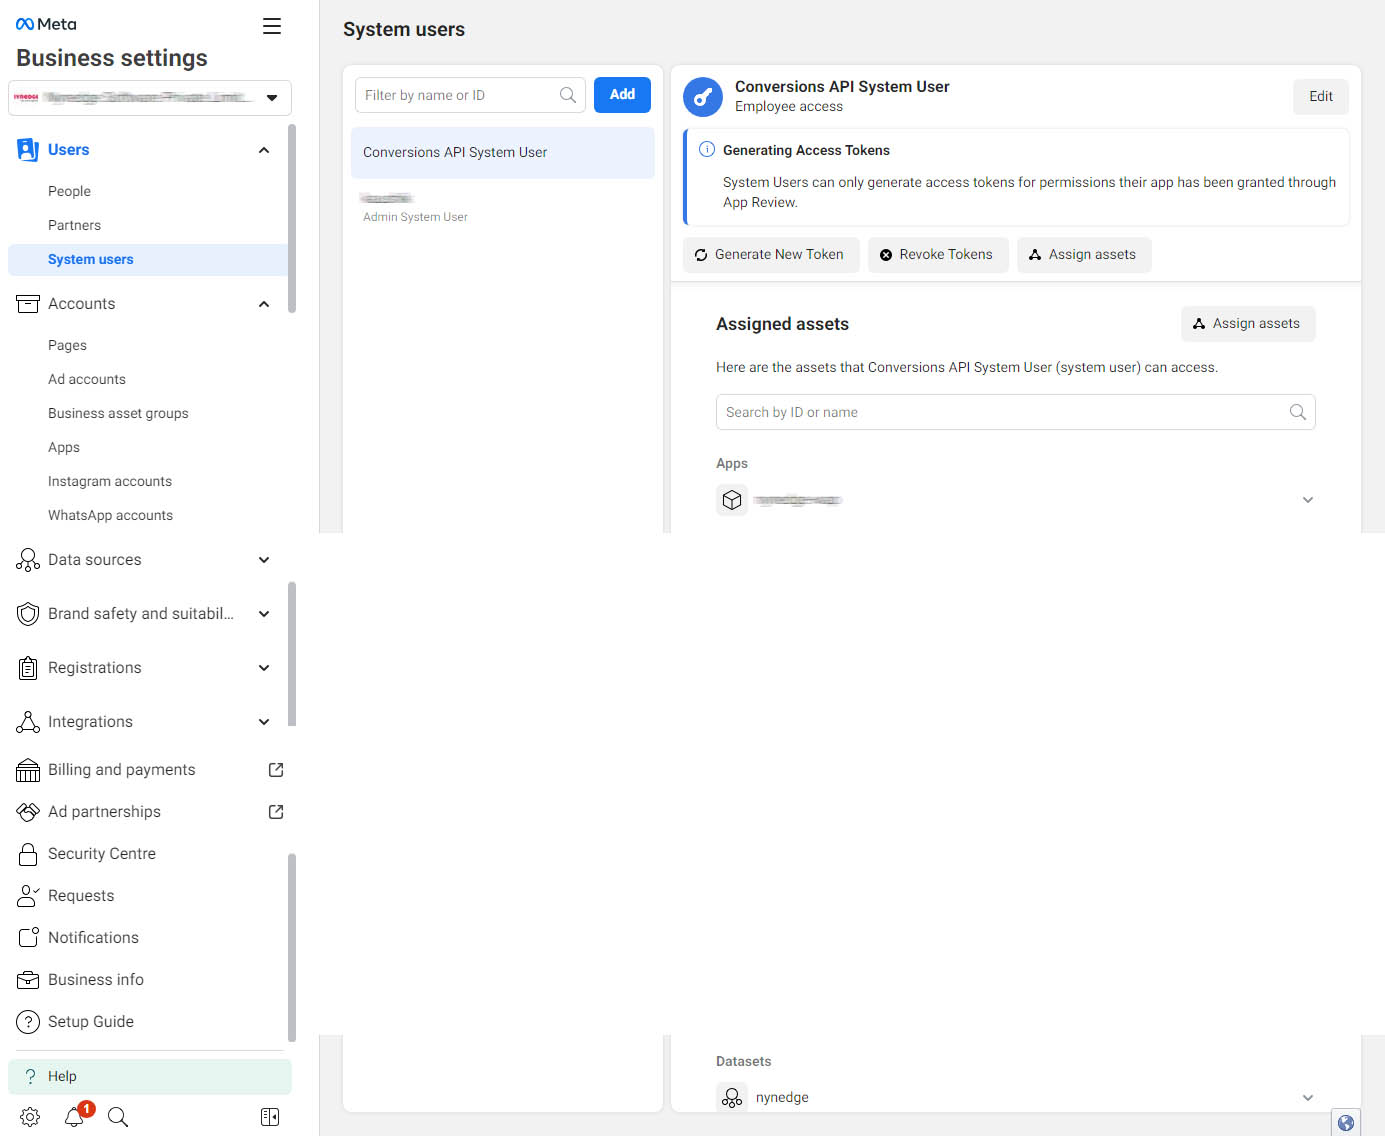
Task: Click the Search by ID or name field
Action: point(1016,412)
